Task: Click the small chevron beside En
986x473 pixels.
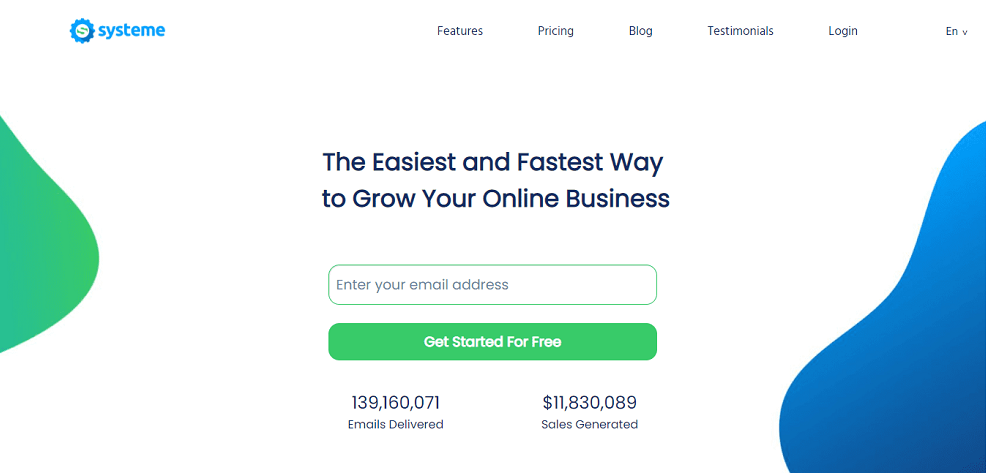Action: [x=965, y=33]
